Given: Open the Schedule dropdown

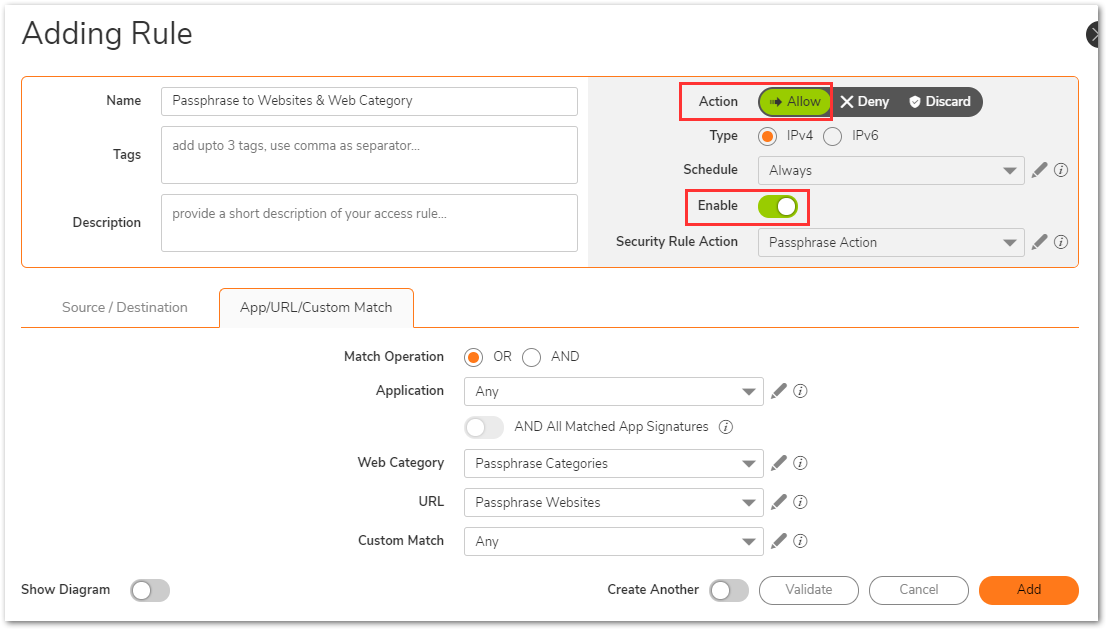Looking at the screenshot, I should (x=890, y=171).
